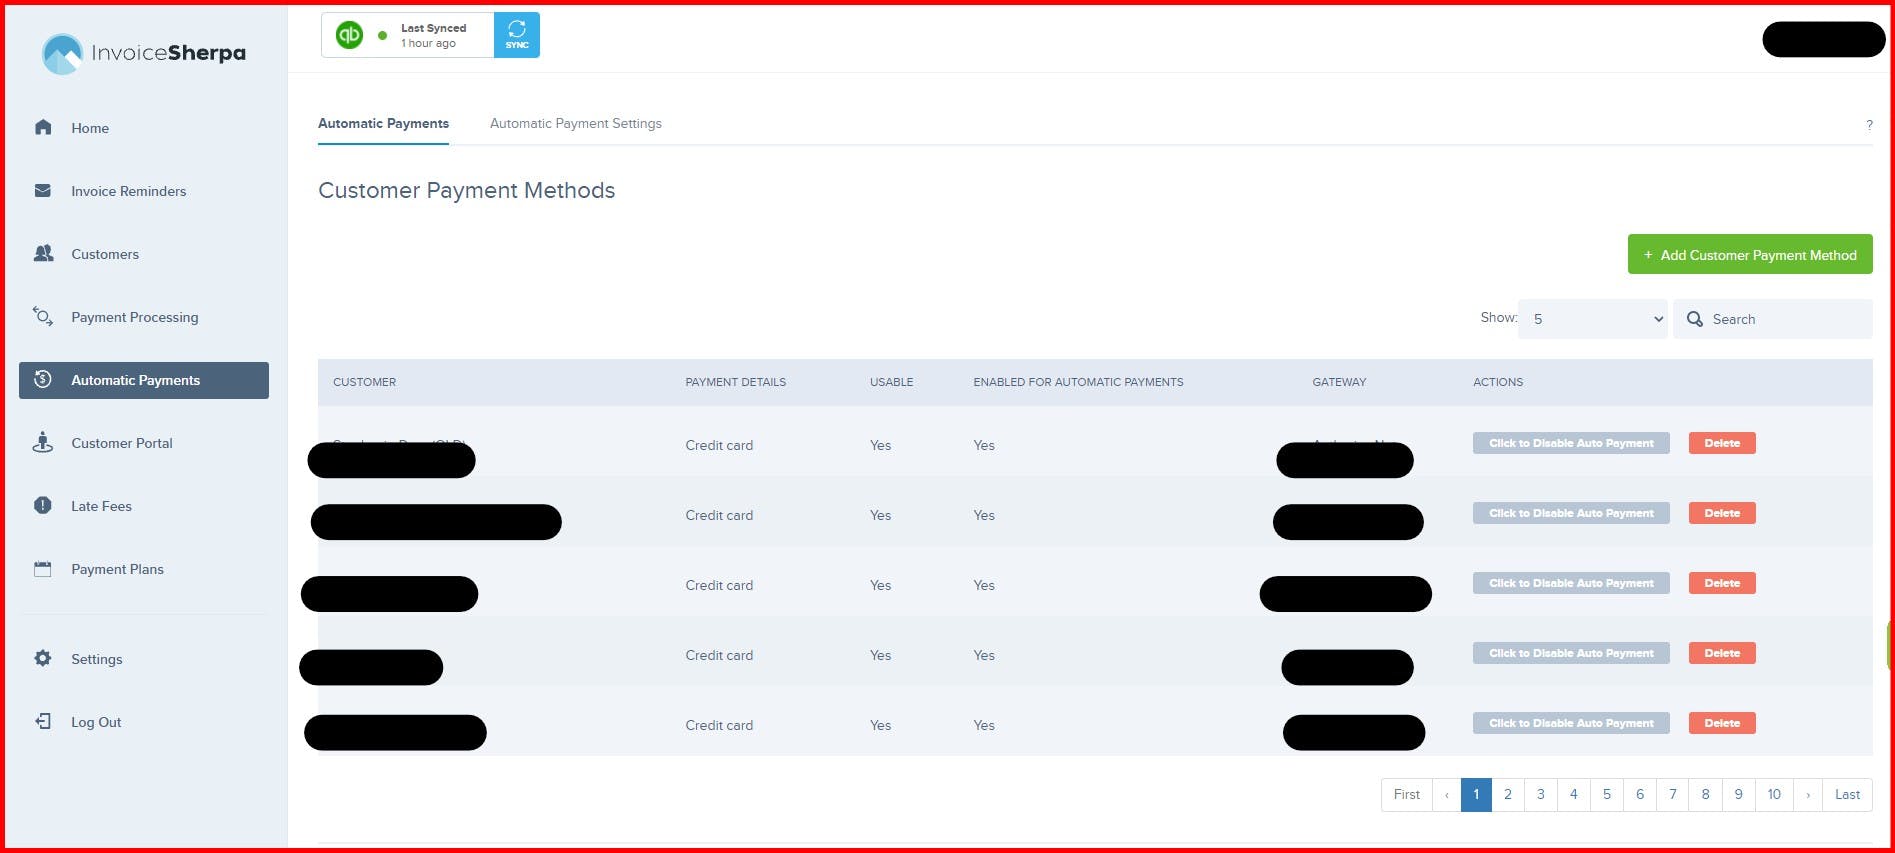Click the QuickBooks green logo icon
1895x853 pixels.
pos(349,35)
